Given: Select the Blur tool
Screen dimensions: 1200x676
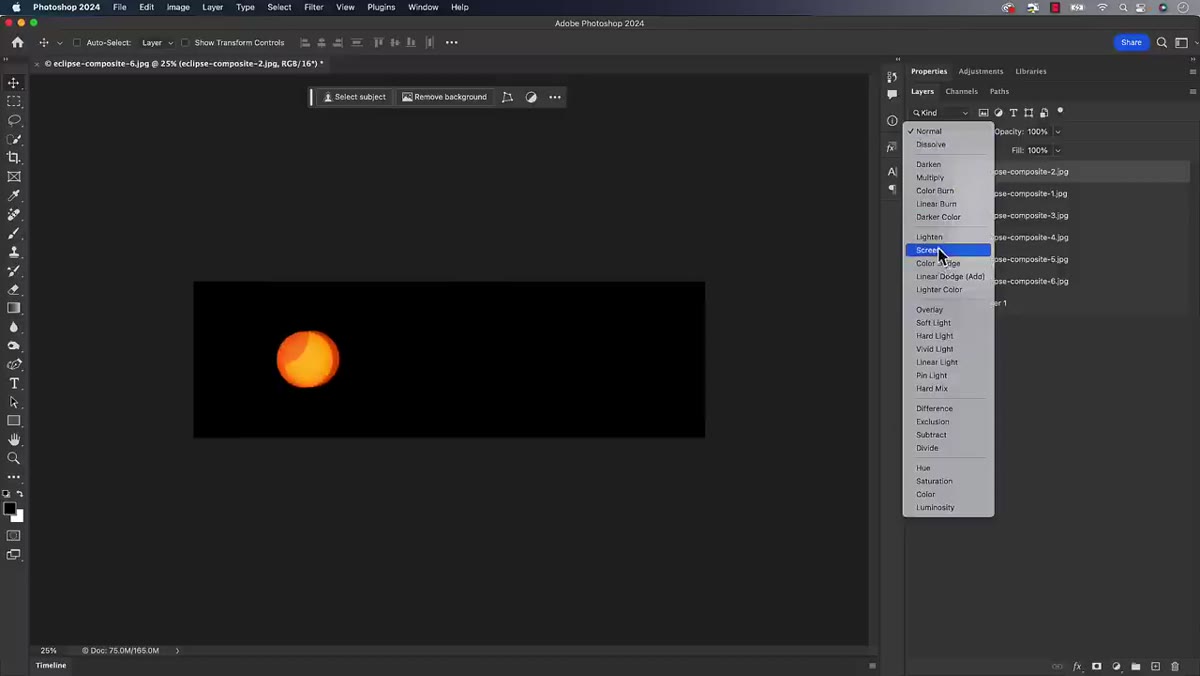Looking at the screenshot, I should [14, 327].
